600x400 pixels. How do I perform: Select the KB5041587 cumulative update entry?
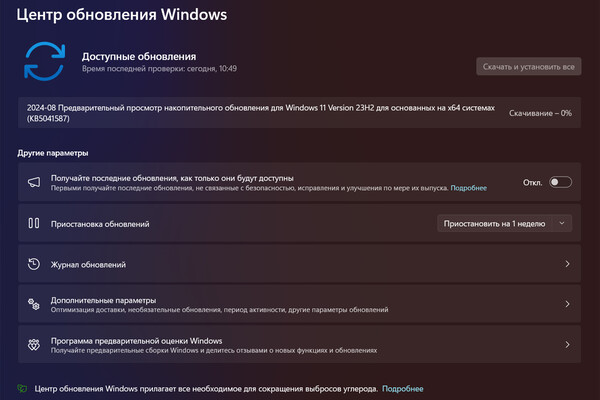tap(260, 113)
